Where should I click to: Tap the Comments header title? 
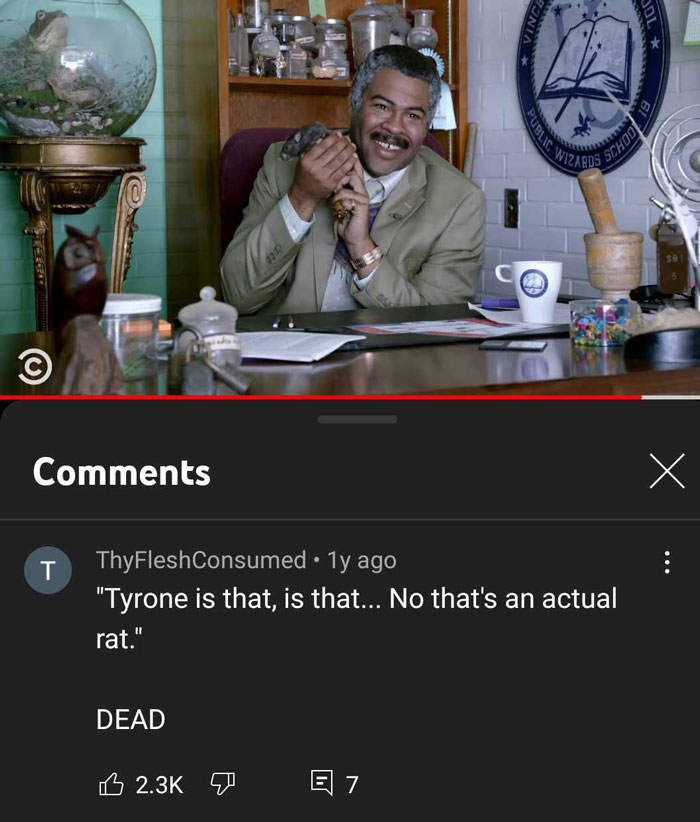point(122,472)
